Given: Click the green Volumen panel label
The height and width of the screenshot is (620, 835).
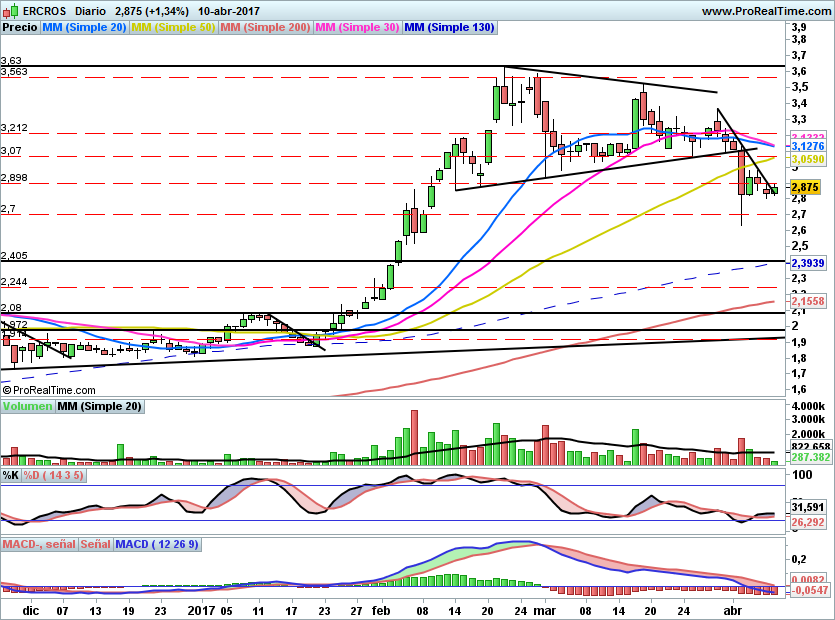Looking at the screenshot, I should [28, 406].
